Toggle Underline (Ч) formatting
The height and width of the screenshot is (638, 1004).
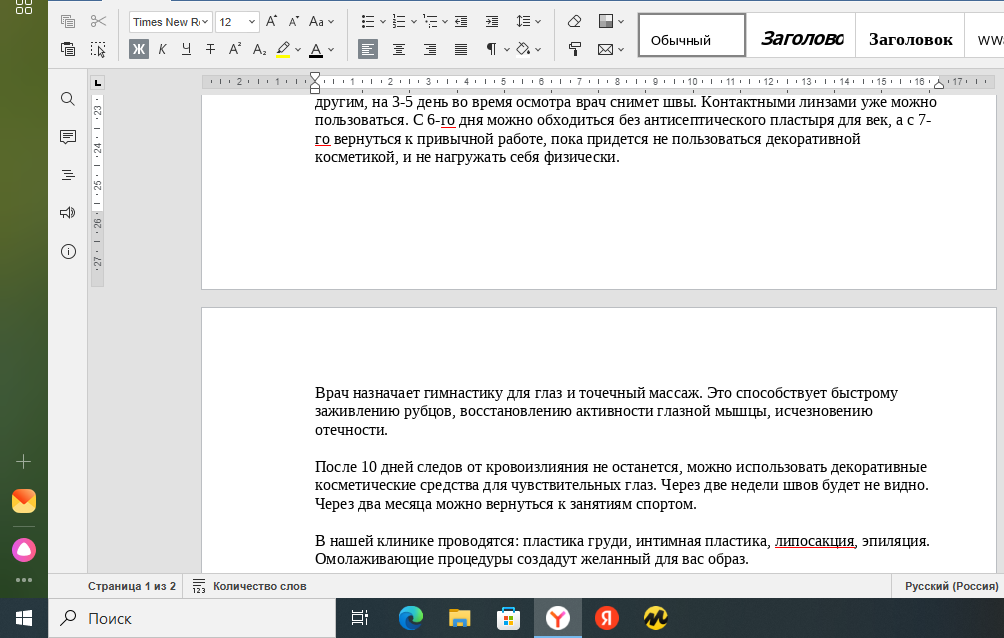tap(186, 49)
